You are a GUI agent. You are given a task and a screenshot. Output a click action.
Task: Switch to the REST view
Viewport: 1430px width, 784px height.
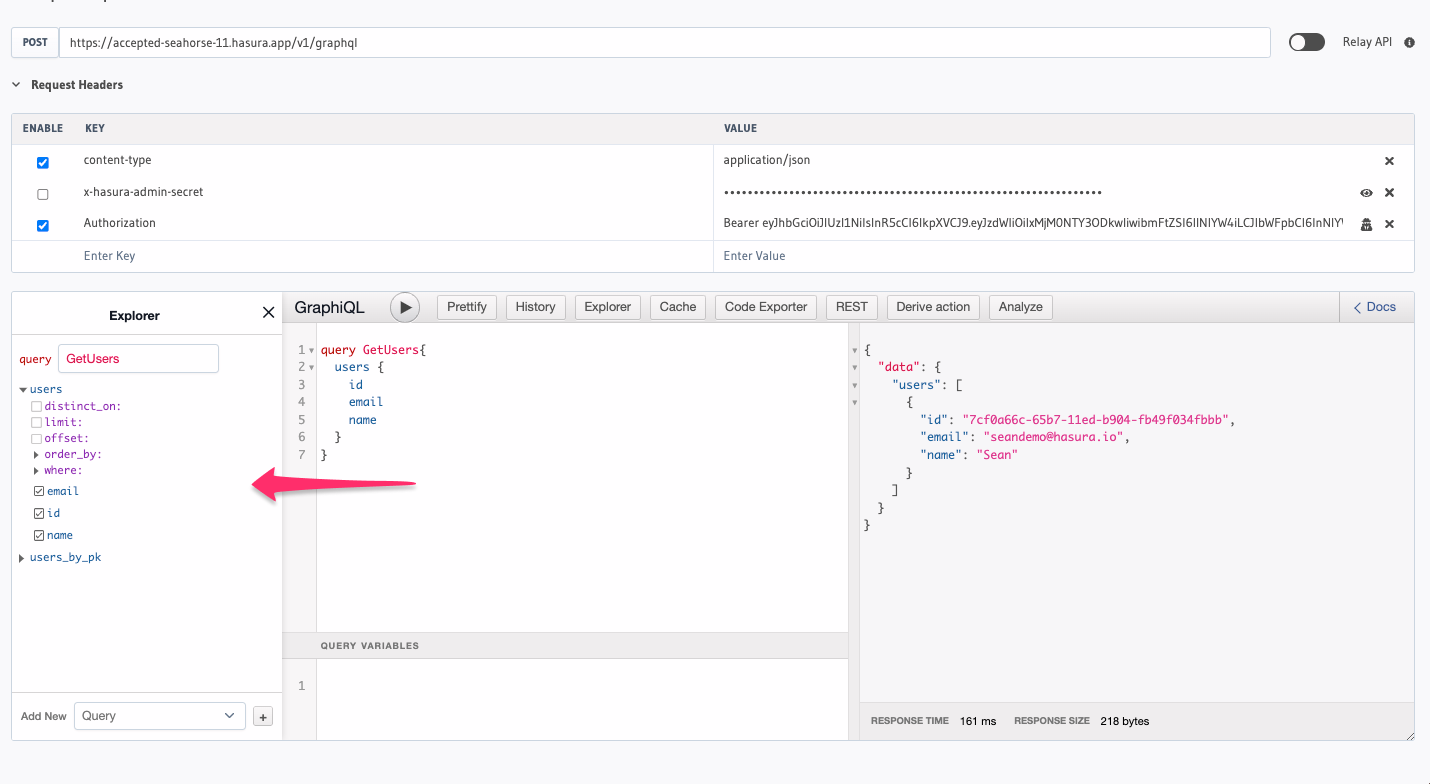pyautogui.click(x=851, y=307)
